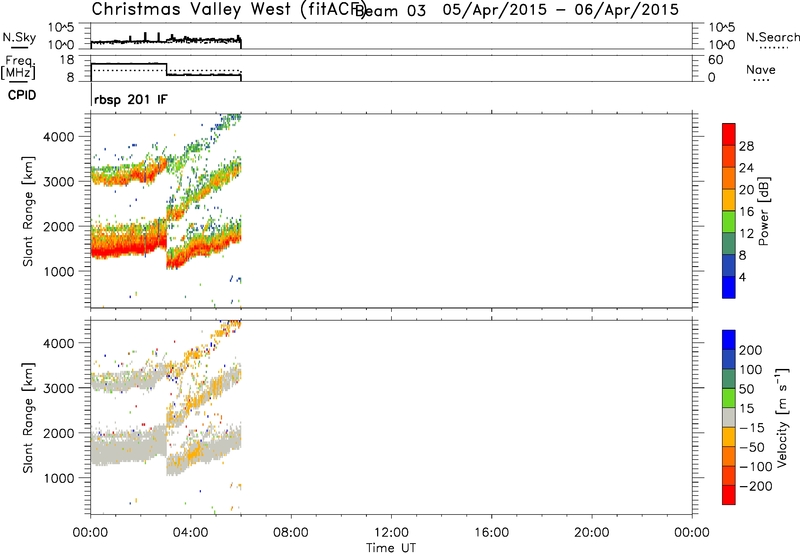
Task: Click 'Slant Range [km]' label of power panel
Action: [x=28, y=211]
